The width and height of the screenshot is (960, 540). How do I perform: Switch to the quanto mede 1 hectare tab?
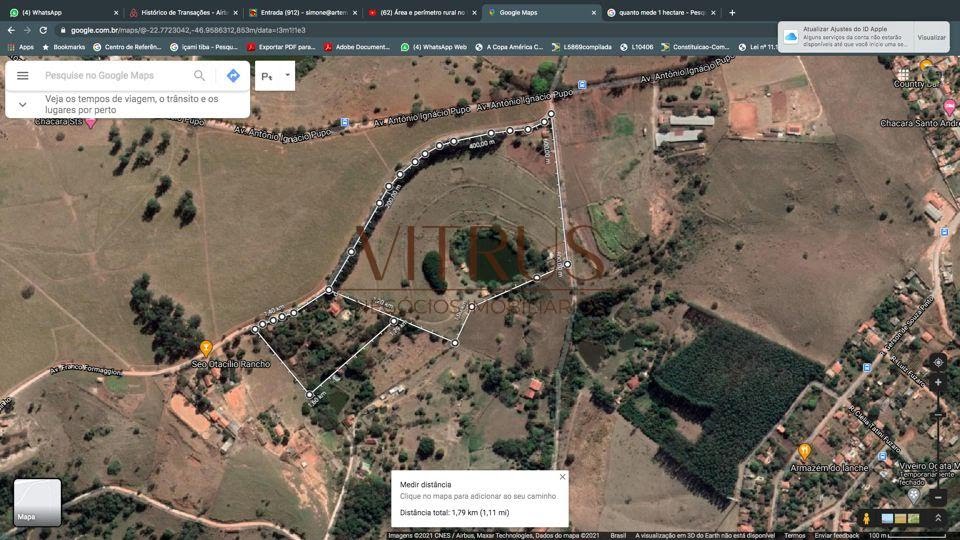pyautogui.click(x=661, y=12)
